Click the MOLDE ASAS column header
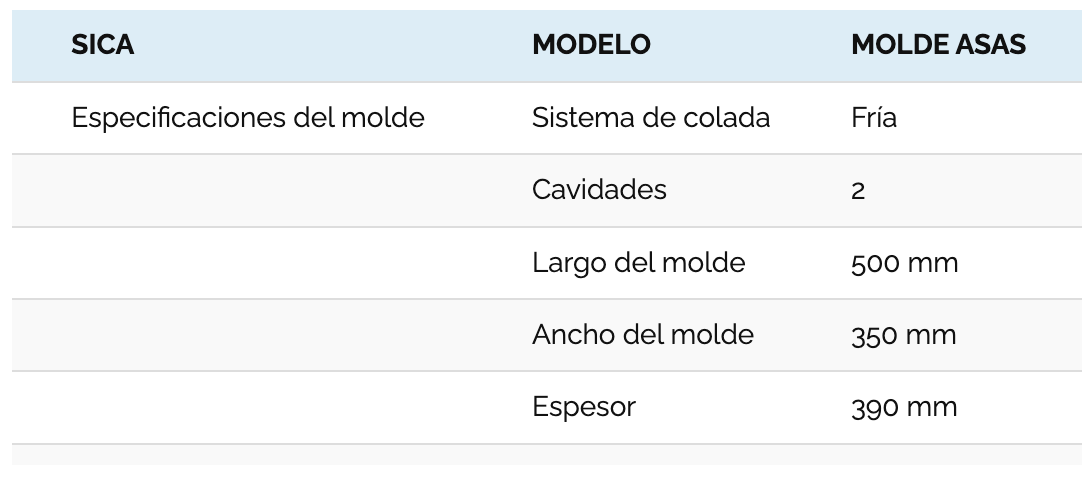This screenshot has width=1092, height=484. (938, 45)
